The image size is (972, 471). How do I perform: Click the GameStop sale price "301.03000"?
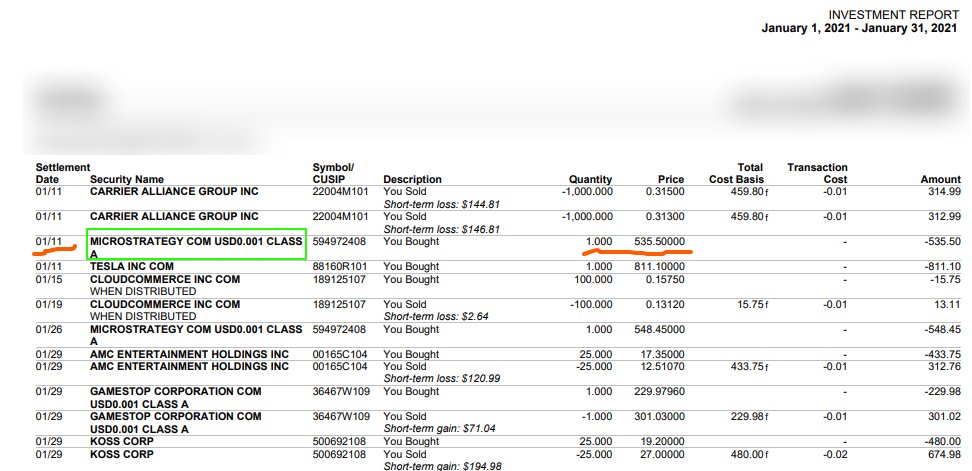coord(660,417)
